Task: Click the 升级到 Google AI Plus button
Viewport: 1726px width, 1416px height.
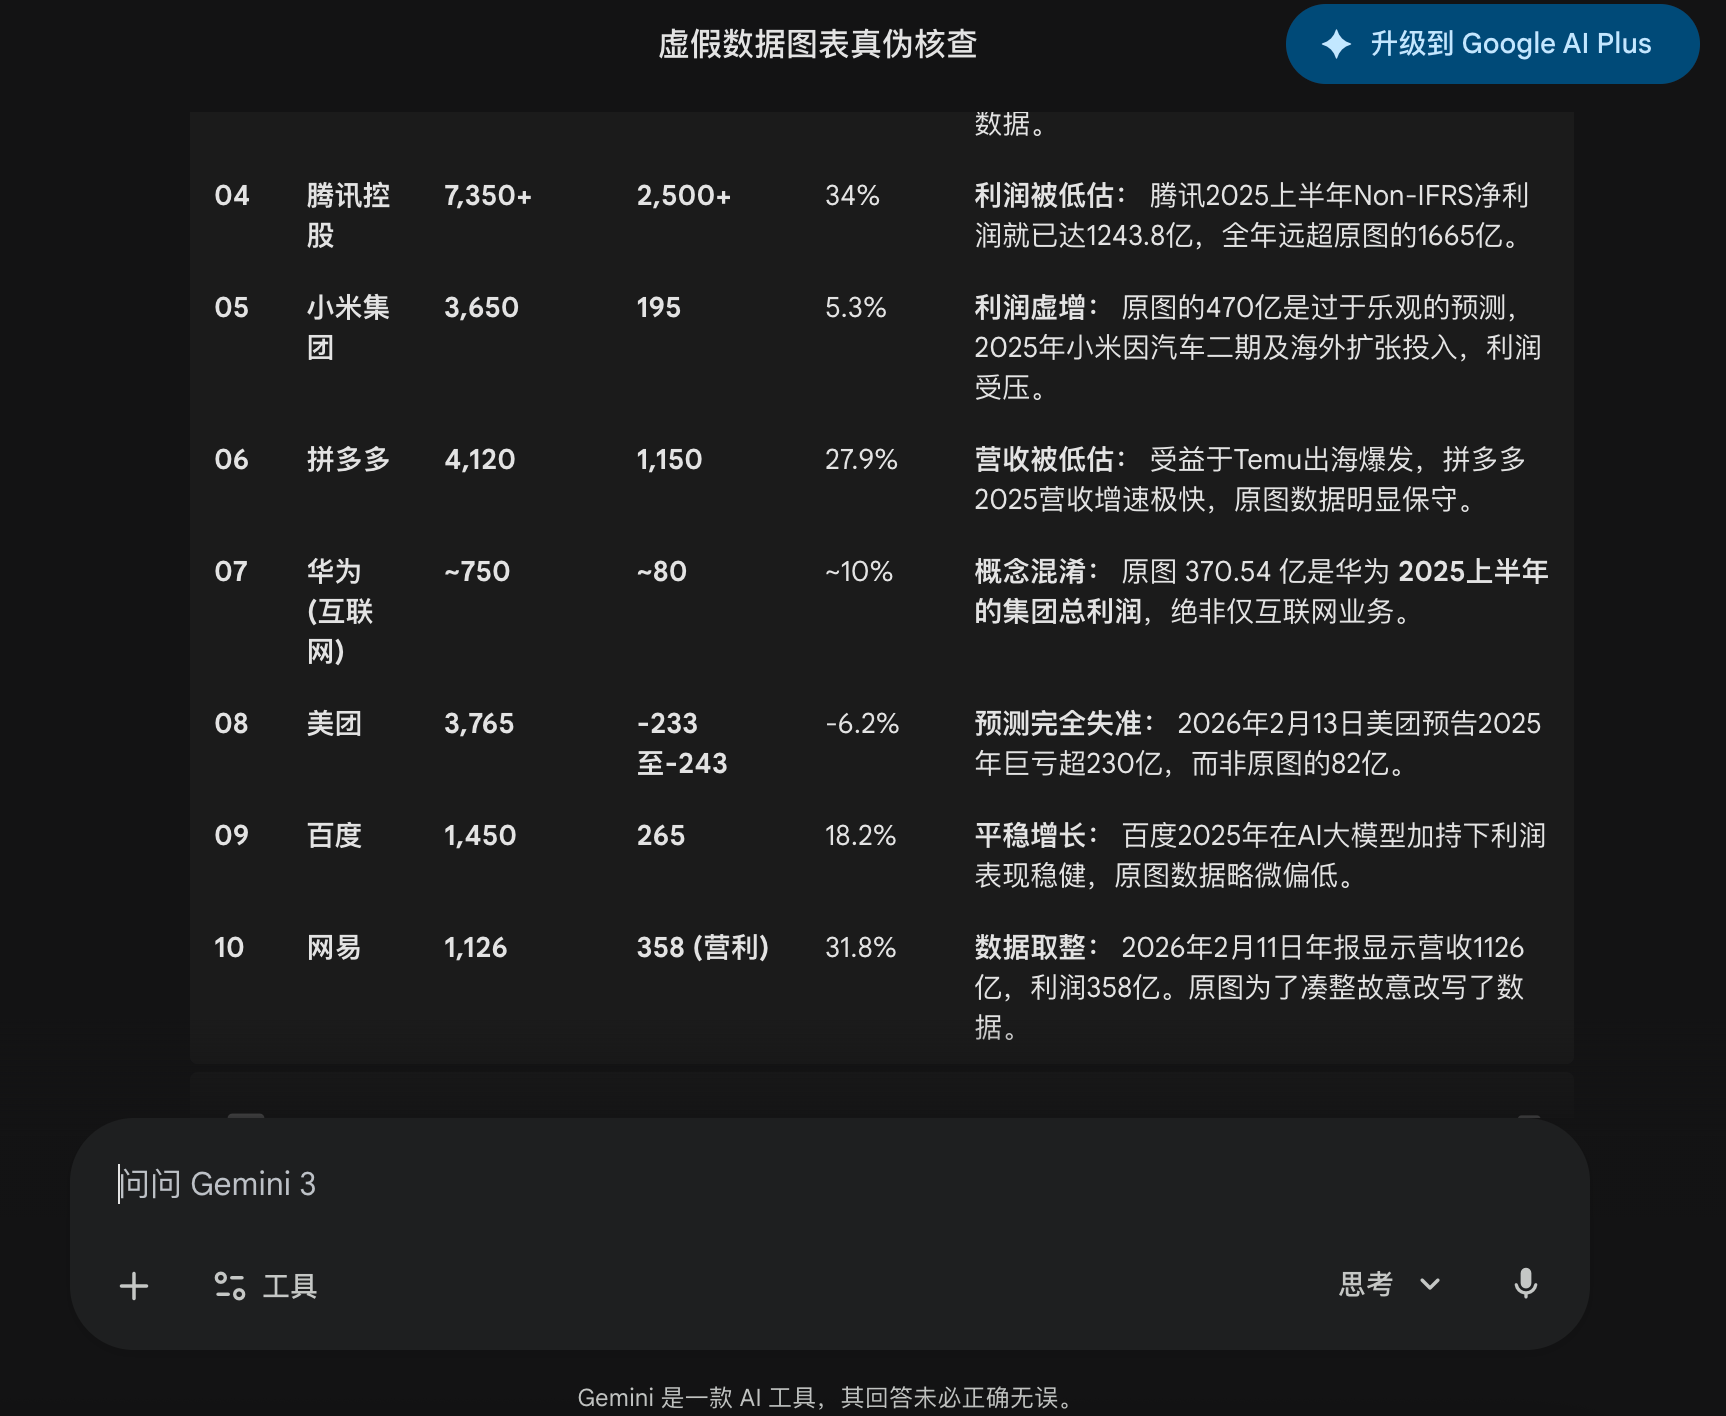Action: click(x=1492, y=44)
